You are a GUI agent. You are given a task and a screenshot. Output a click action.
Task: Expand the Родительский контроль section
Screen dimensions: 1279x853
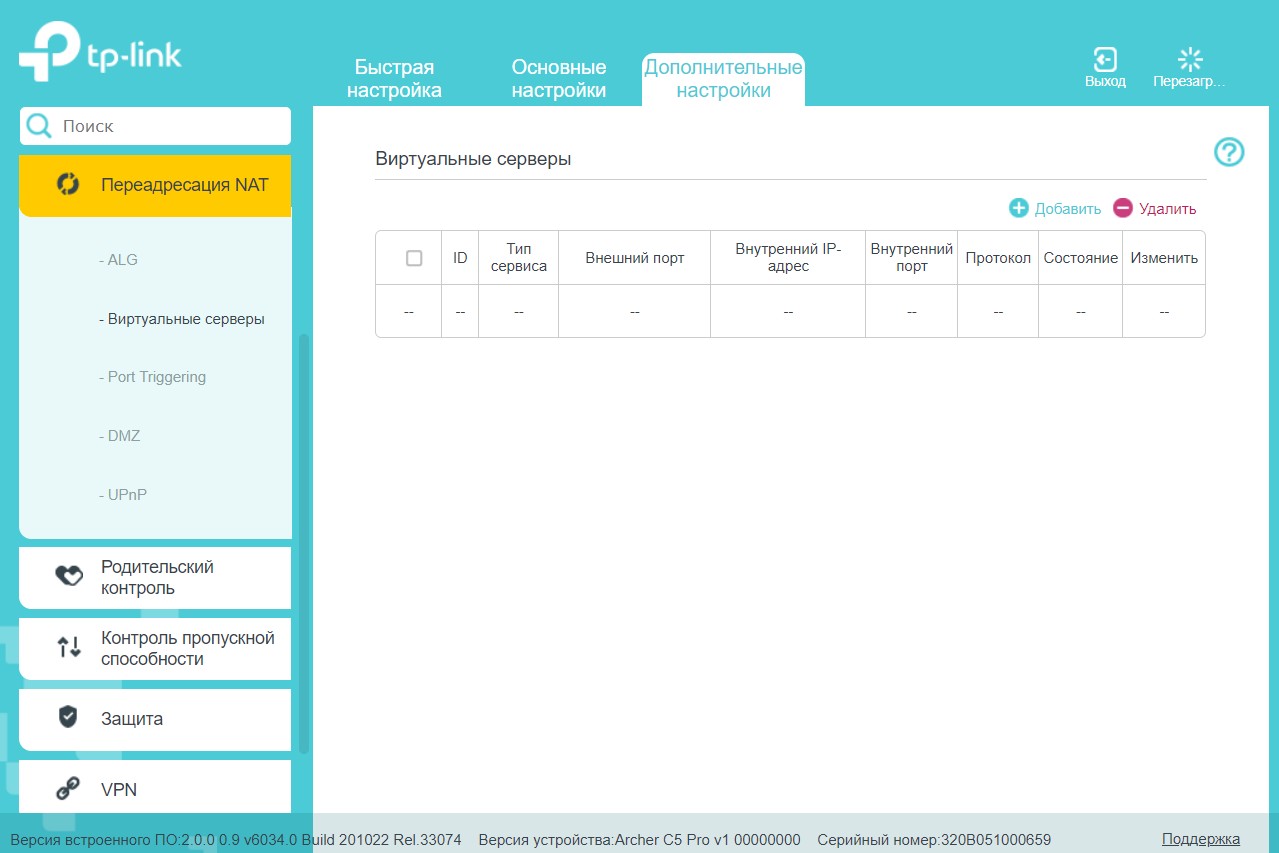[155, 578]
